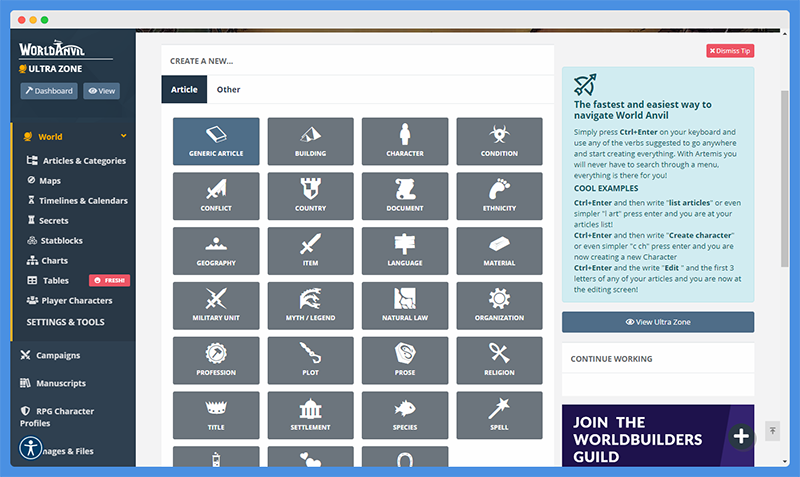Create a Conflict article
Image resolution: width=800 pixels, height=477 pixels.
coord(216,196)
